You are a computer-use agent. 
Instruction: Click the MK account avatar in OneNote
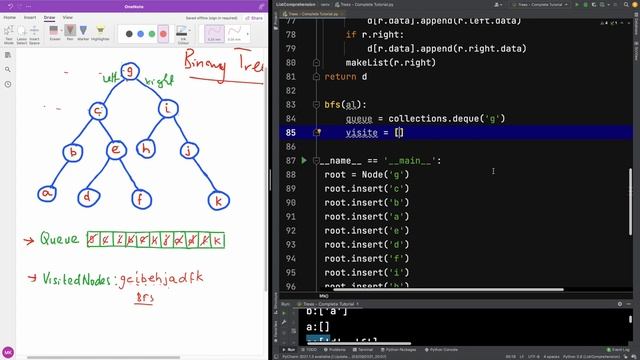pos(8,352)
